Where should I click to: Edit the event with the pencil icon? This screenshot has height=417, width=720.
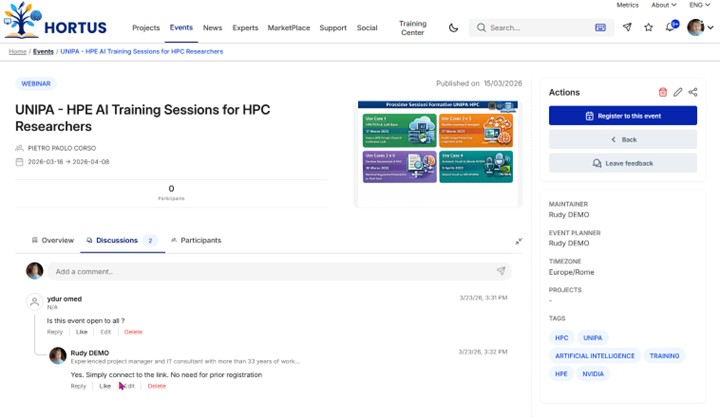[x=678, y=92]
